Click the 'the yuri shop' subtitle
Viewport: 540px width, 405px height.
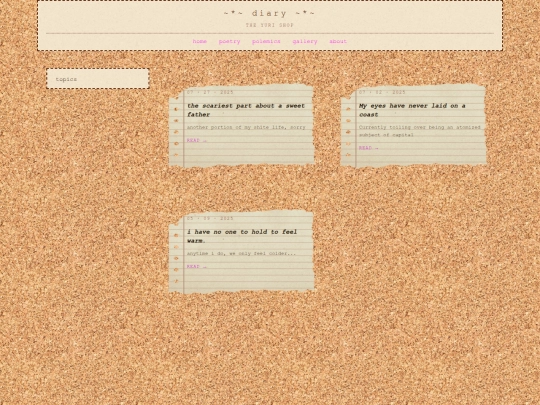270,25
